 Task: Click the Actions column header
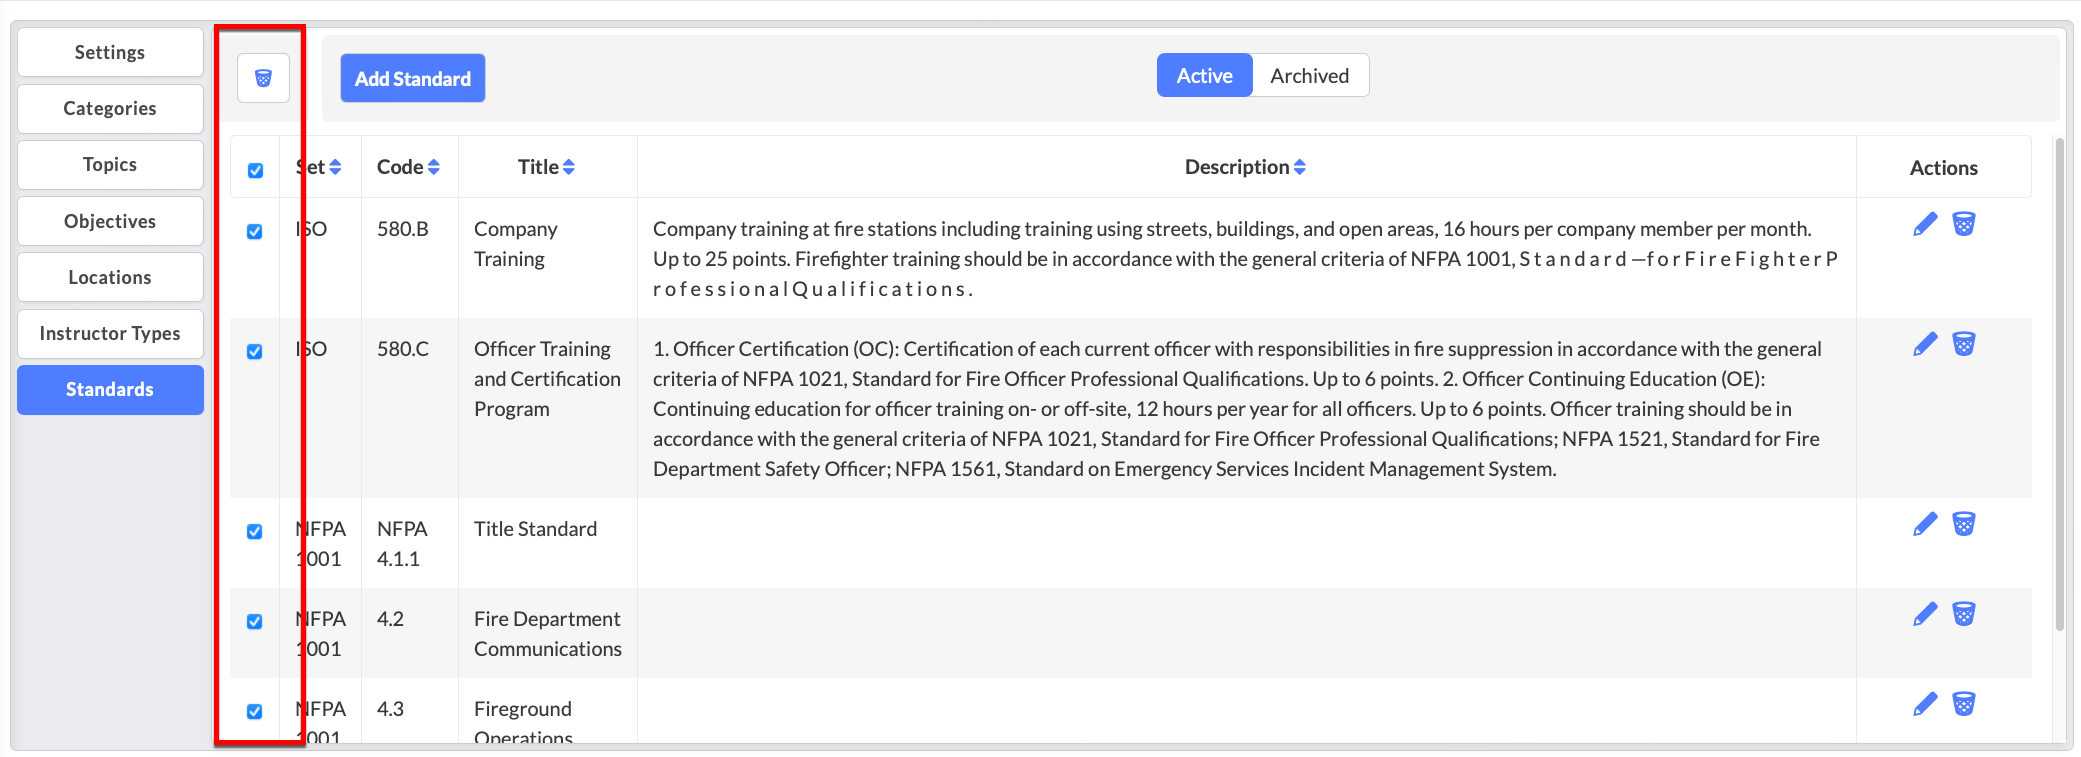pyautogui.click(x=1944, y=168)
